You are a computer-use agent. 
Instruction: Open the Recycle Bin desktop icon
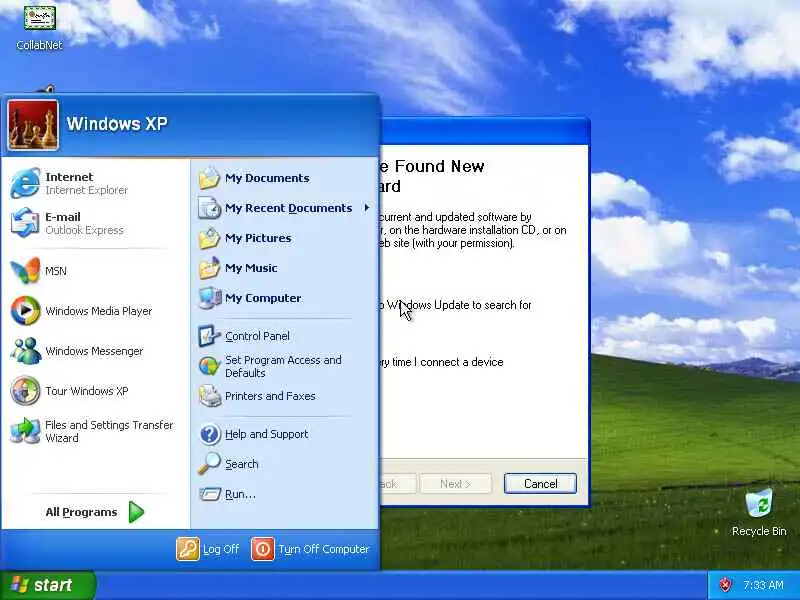coord(759,504)
